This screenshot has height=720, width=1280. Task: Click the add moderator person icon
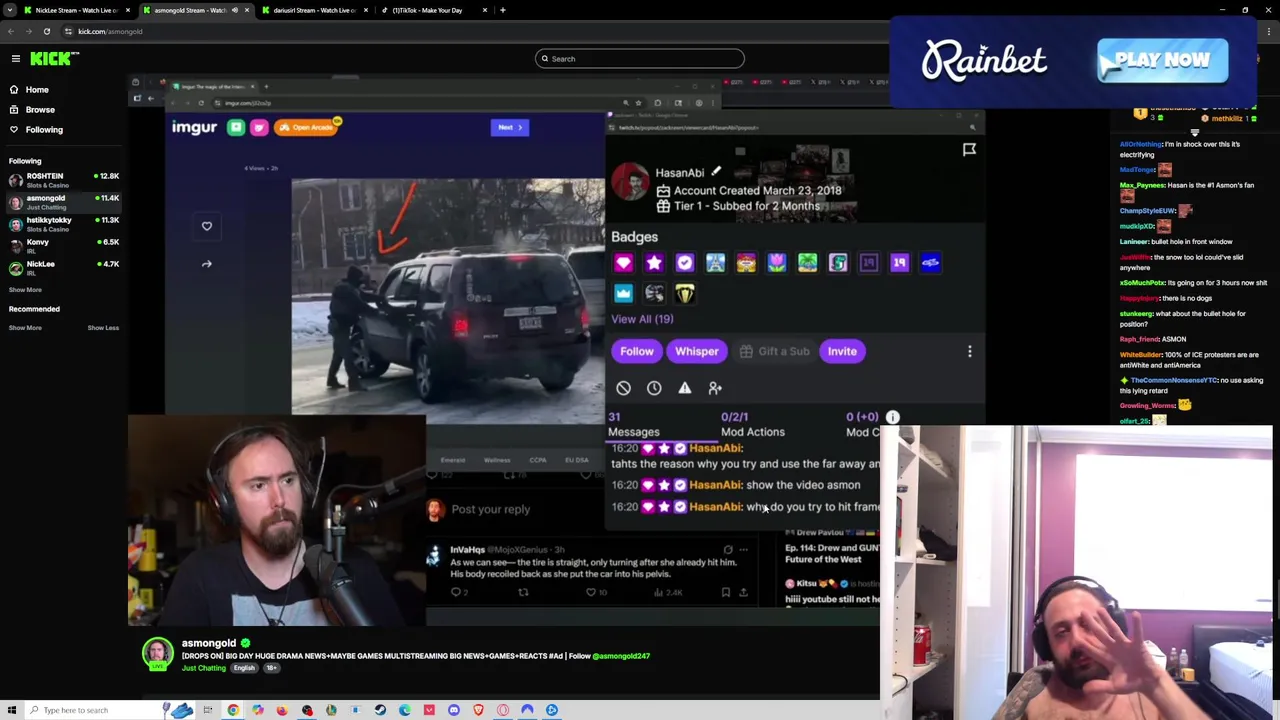click(715, 388)
